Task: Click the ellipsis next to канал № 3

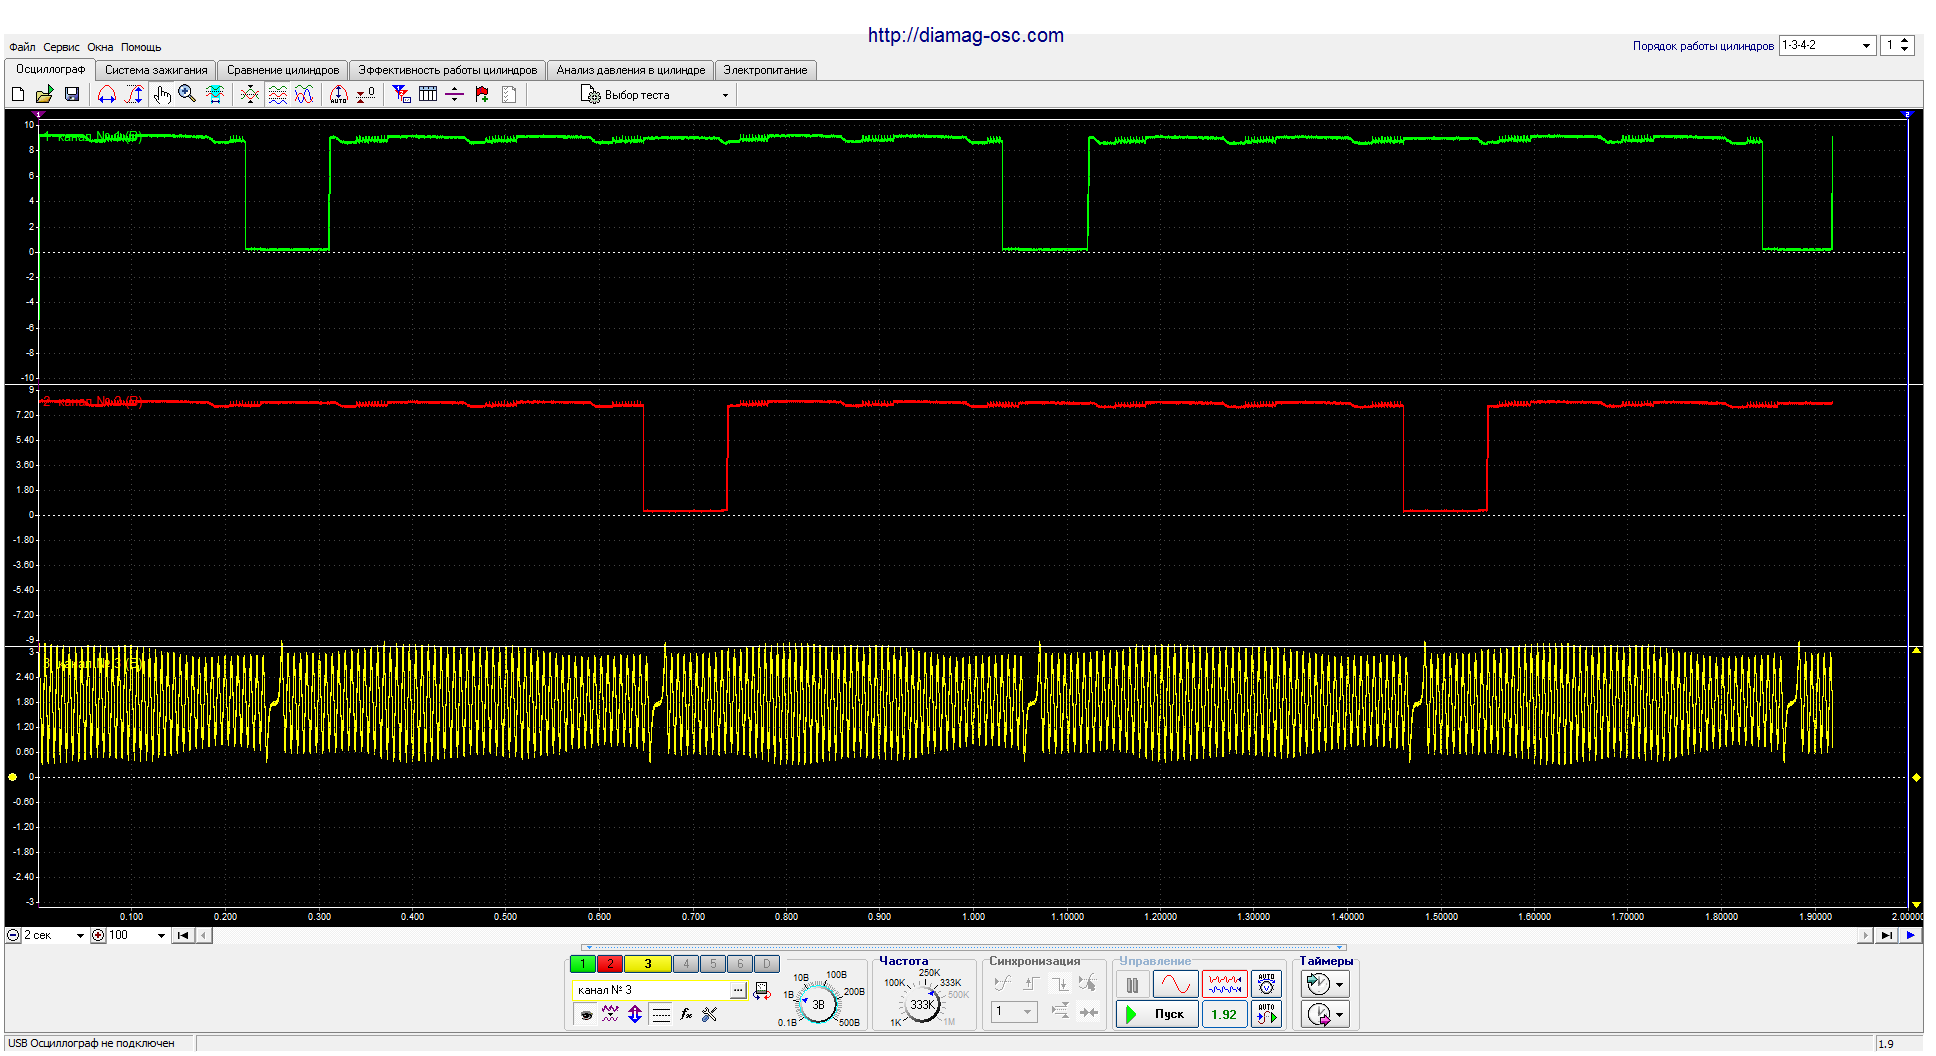Action: click(738, 990)
